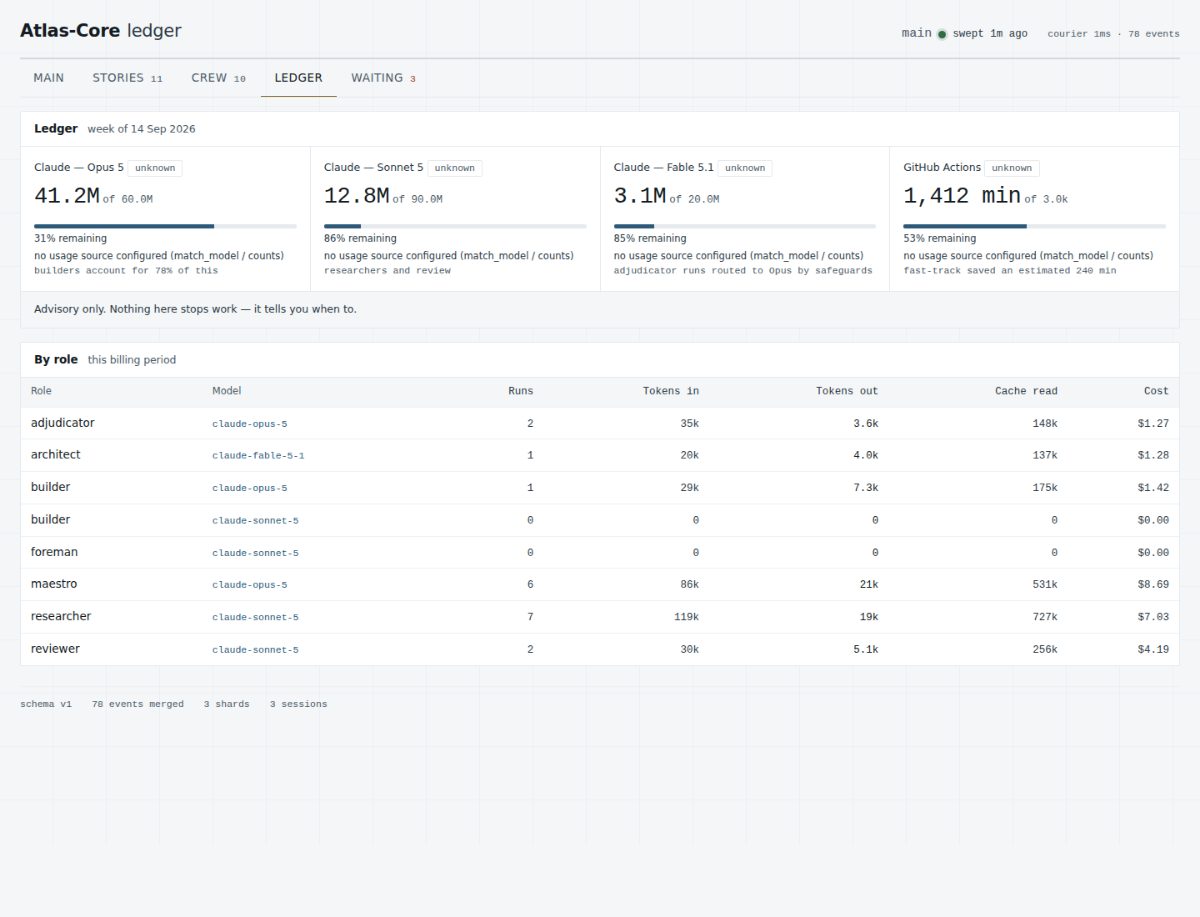Switch to the STORIES tab

(127, 78)
